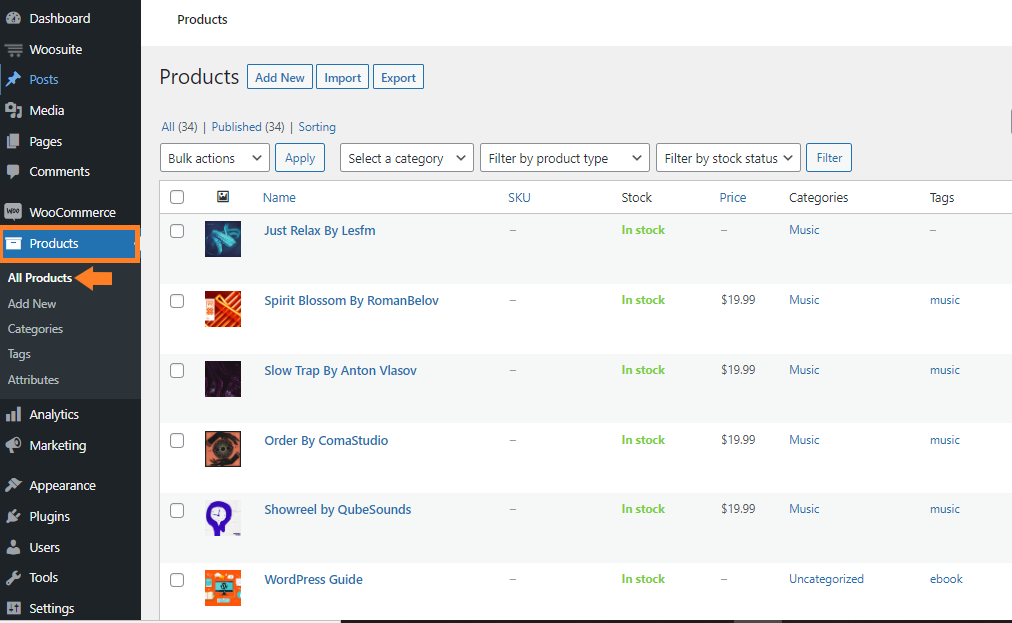Image resolution: width=1012 pixels, height=623 pixels.
Task: Click the Import button
Action: coord(342,77)
